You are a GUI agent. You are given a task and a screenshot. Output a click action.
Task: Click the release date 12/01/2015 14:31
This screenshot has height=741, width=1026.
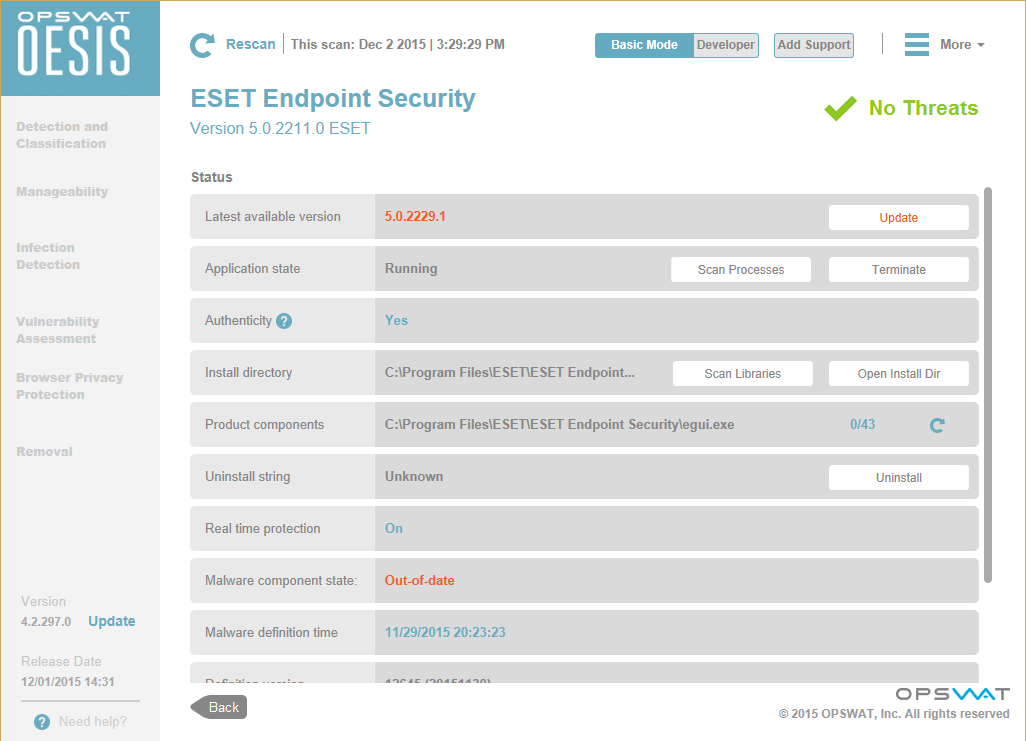coord(68,681)
